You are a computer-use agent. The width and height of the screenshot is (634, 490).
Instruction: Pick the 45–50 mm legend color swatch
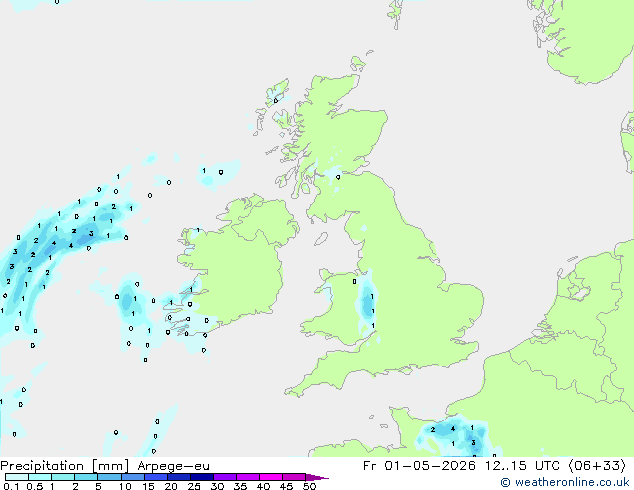tap(294, 477)
